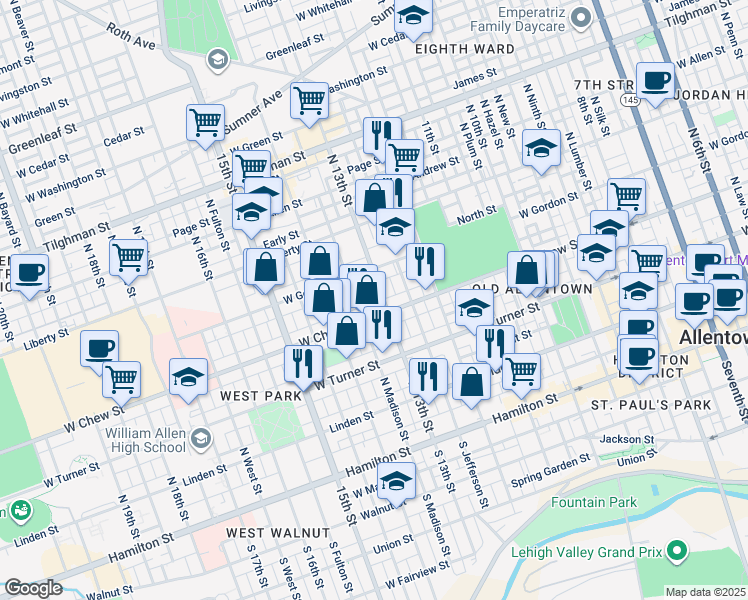Click the Fountain Park label

pyautogui.click(x=594, y=502)
